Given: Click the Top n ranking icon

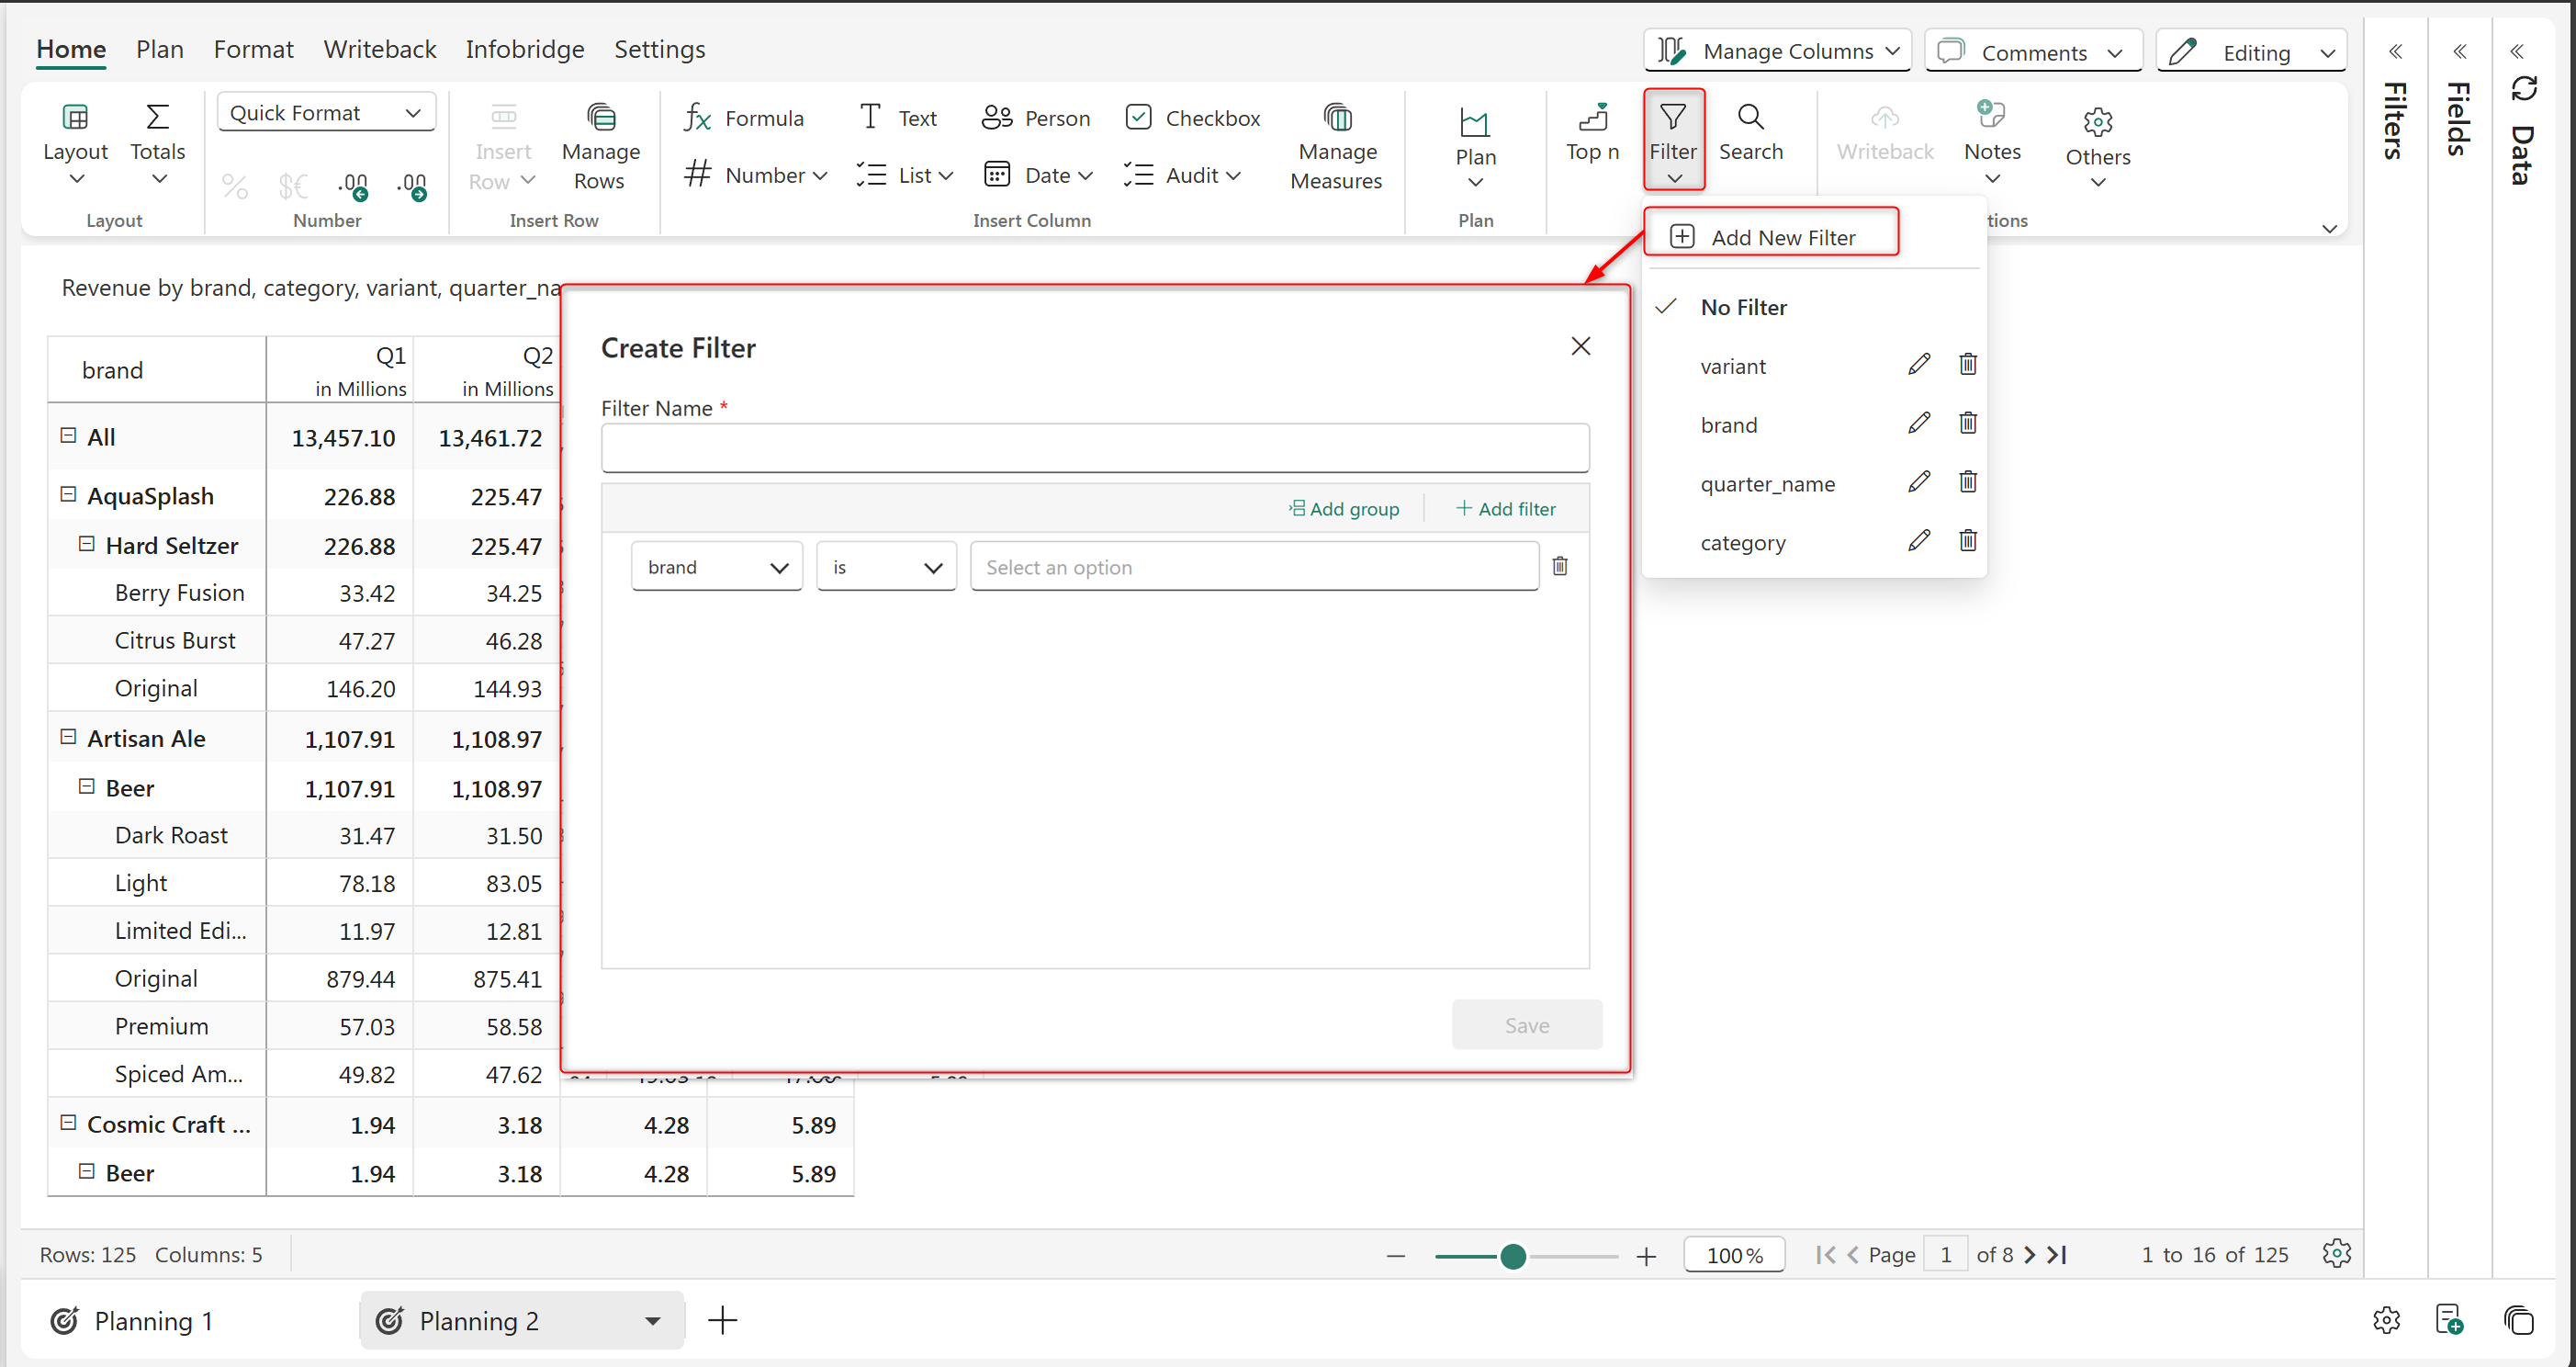Looking at the screenshot, I should (x=1592, y=118).
